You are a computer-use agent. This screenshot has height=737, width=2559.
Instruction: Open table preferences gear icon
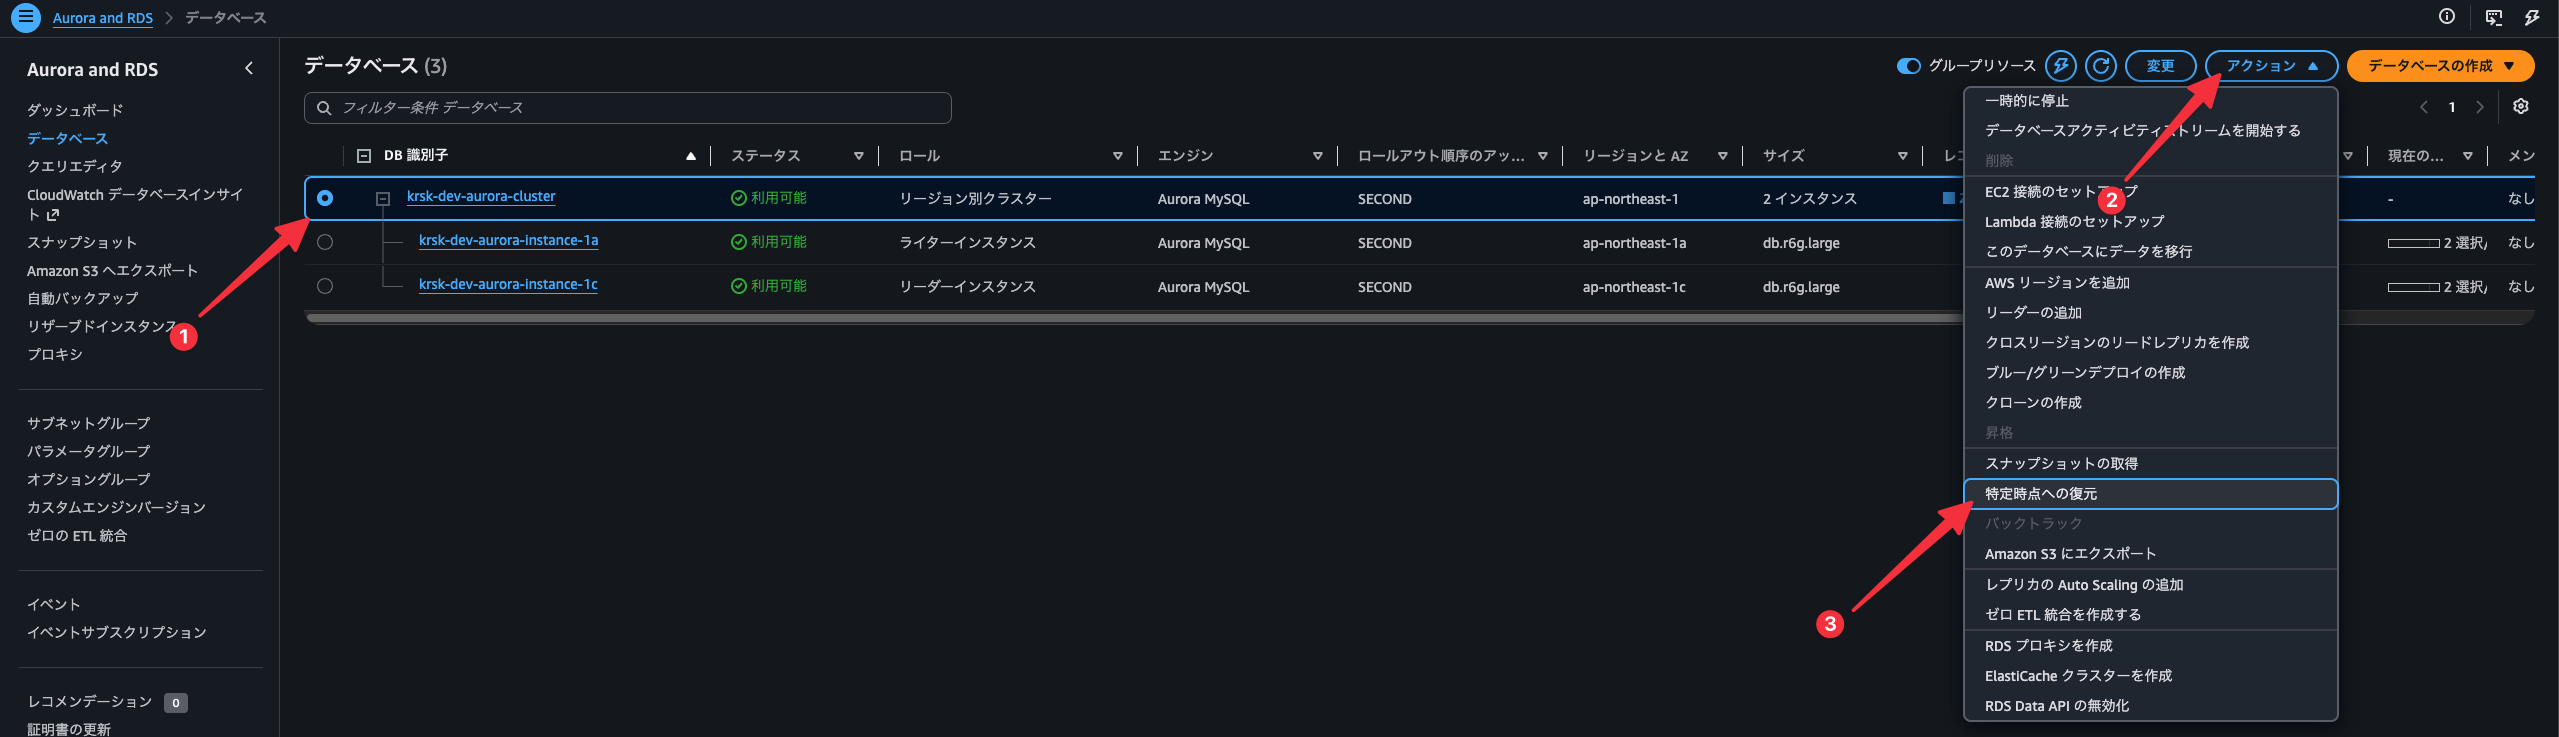tap(2521, 107)
